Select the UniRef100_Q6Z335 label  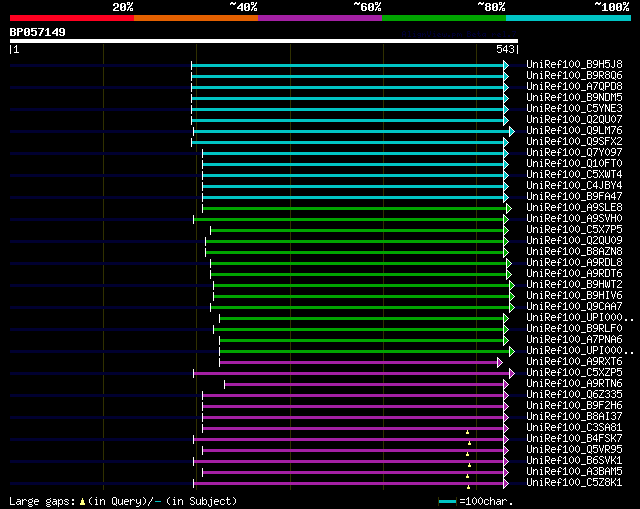point(574,395)
